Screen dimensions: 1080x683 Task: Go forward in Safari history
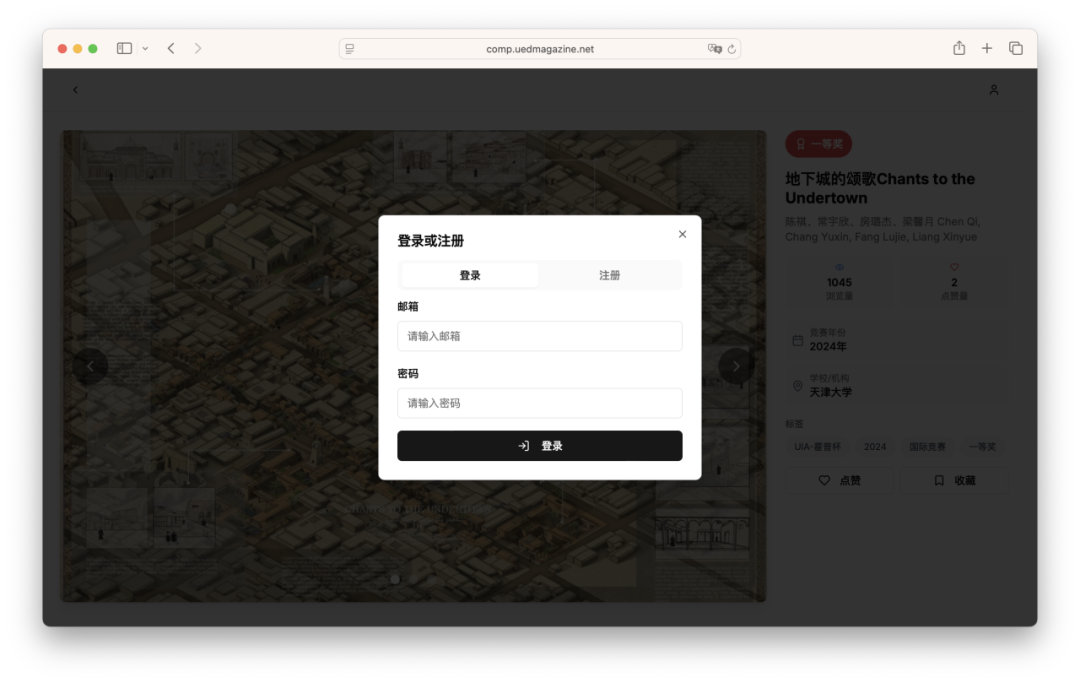point(198,48)
